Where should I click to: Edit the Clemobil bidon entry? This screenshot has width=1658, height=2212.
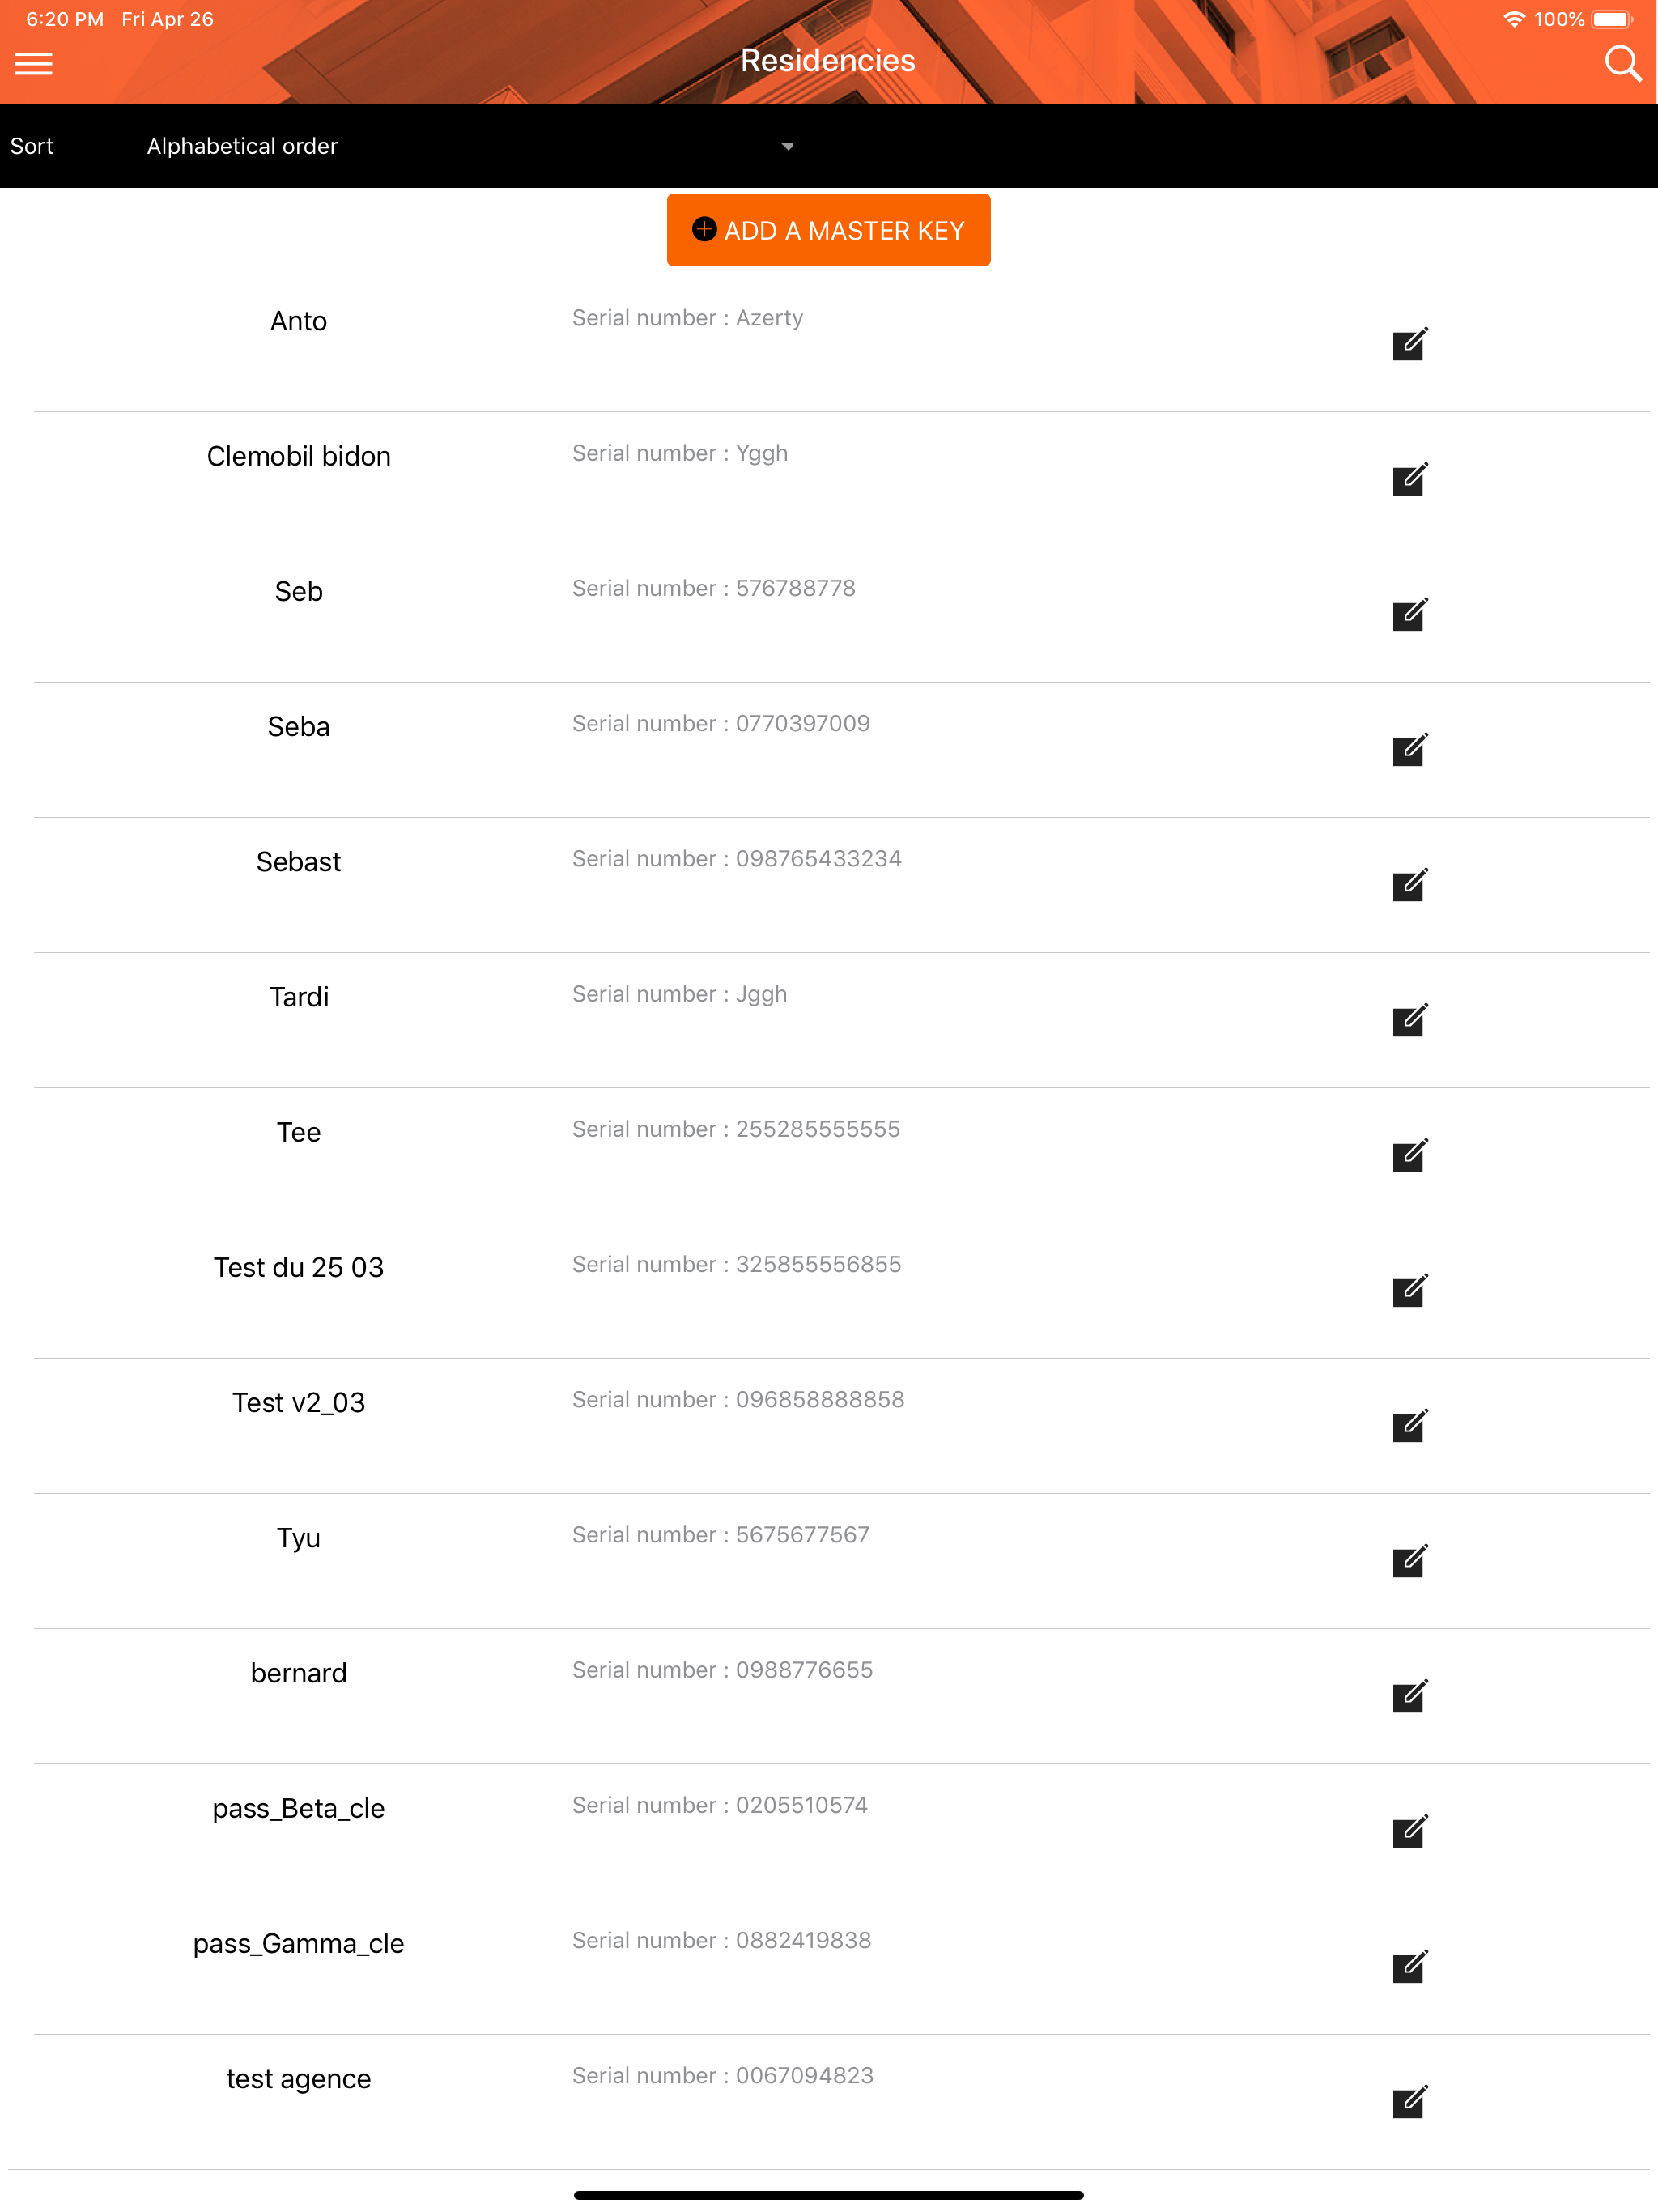pyautogui.click(x=1409, y=479)
